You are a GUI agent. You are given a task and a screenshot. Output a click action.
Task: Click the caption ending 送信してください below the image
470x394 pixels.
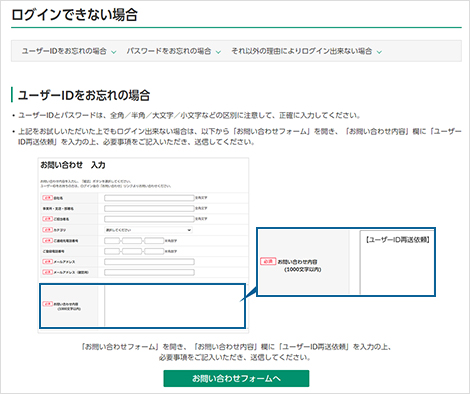(236, 352)
